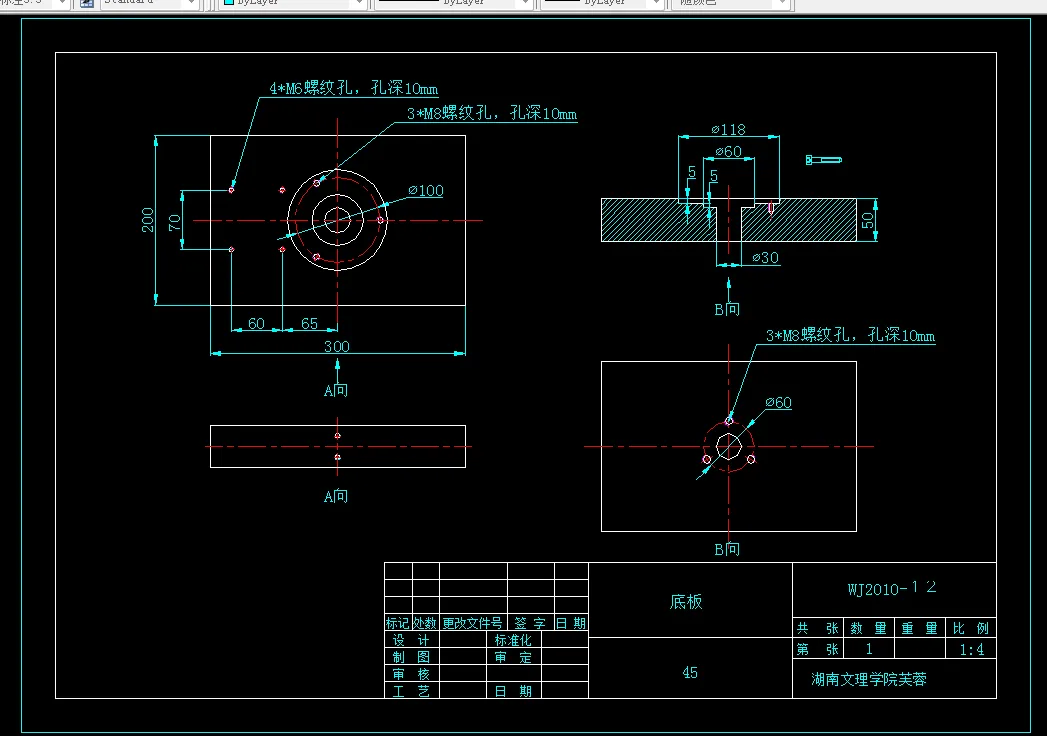Select the 50 thickness dimension text

tap(867, 220)
